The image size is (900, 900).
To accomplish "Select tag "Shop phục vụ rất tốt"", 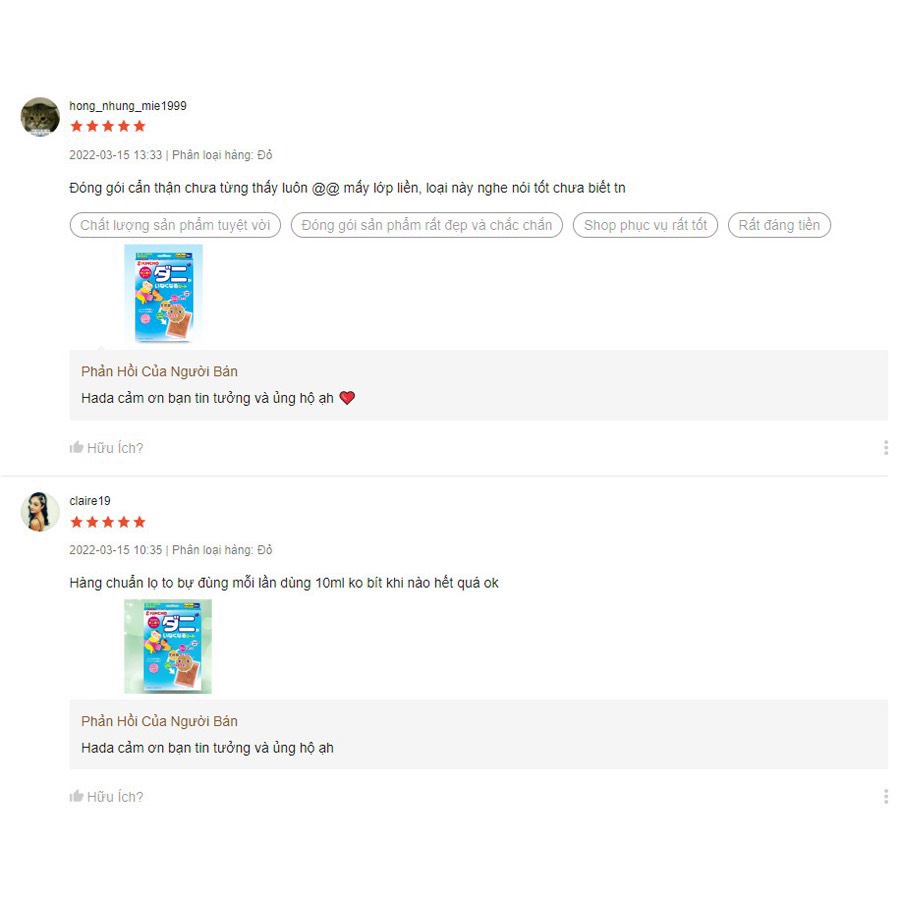I will (x=645, y=225).
